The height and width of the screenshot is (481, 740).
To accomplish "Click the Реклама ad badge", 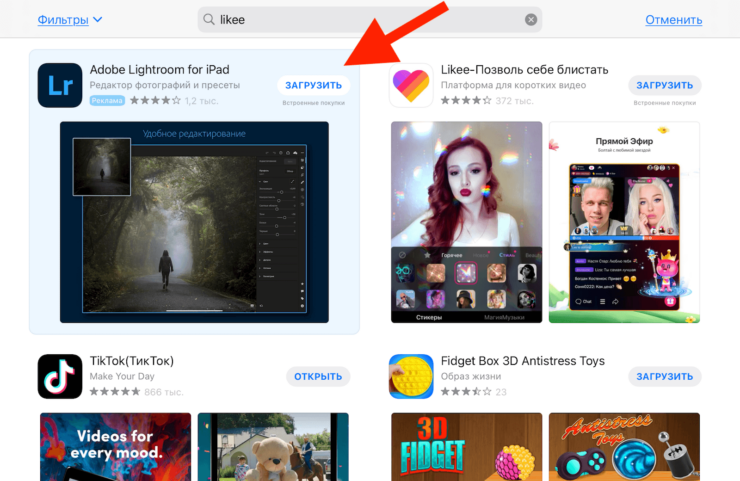I will [107, 101].
